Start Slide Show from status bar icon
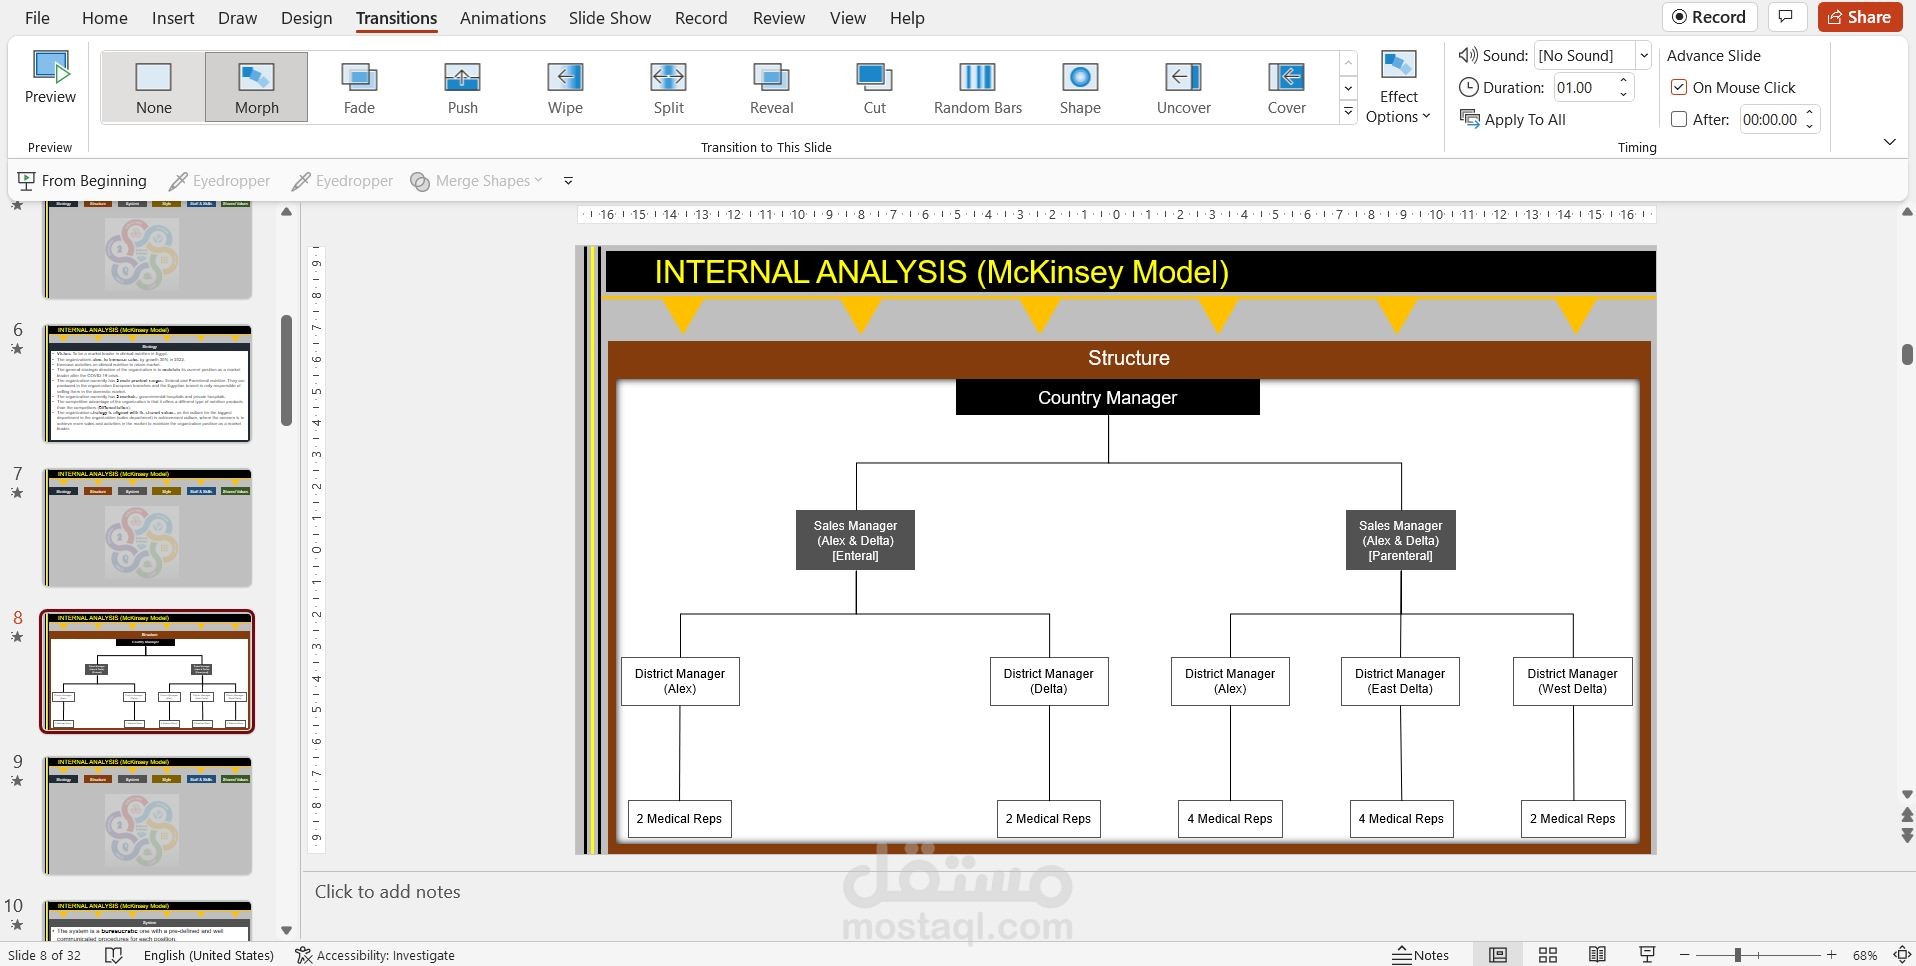 coord(1647,955)
